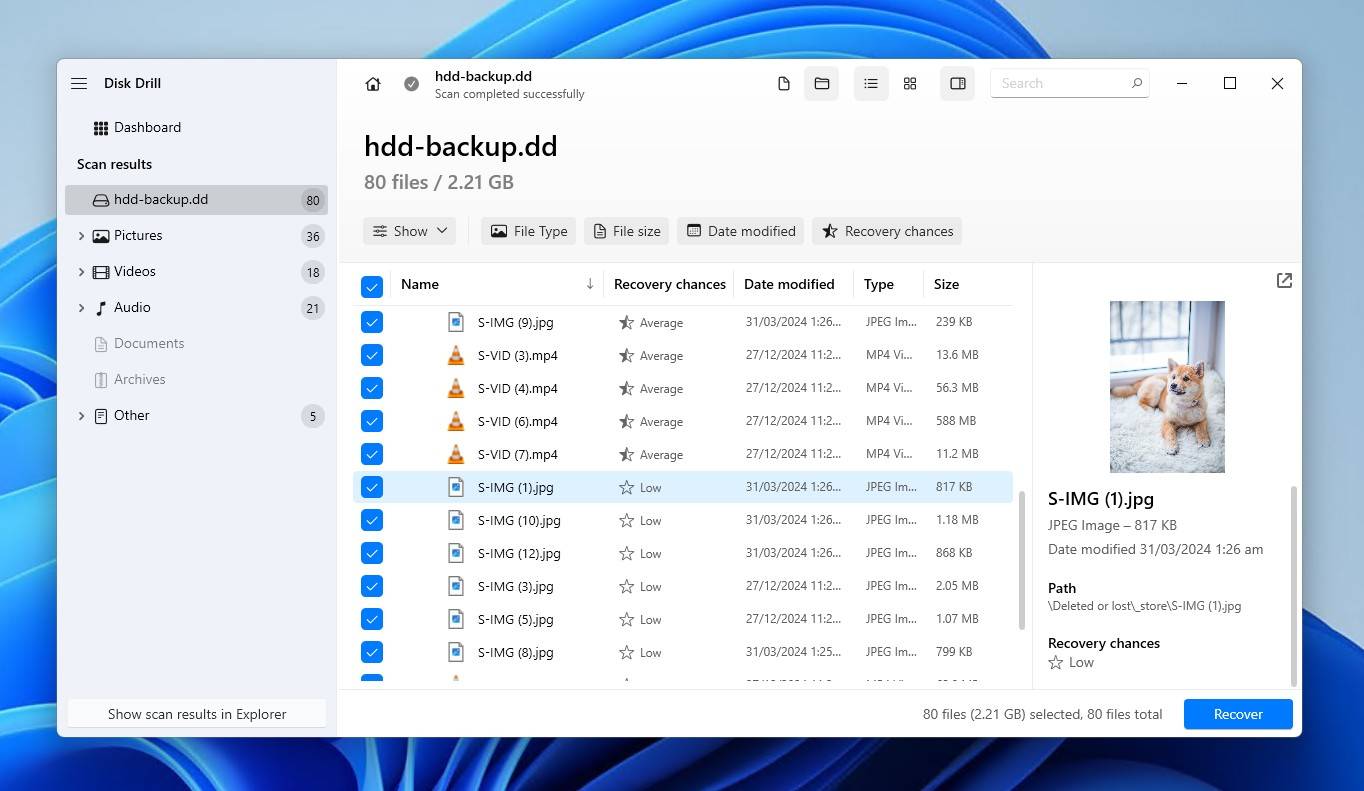Click the Recover button
Screen dimensions: 1364x791
point(1238,714)
